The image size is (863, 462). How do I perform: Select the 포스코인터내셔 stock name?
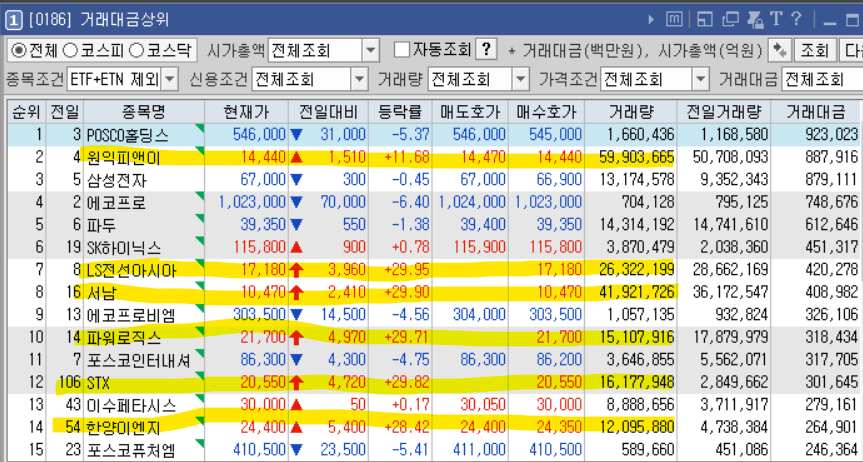click(x=138, y=361)
